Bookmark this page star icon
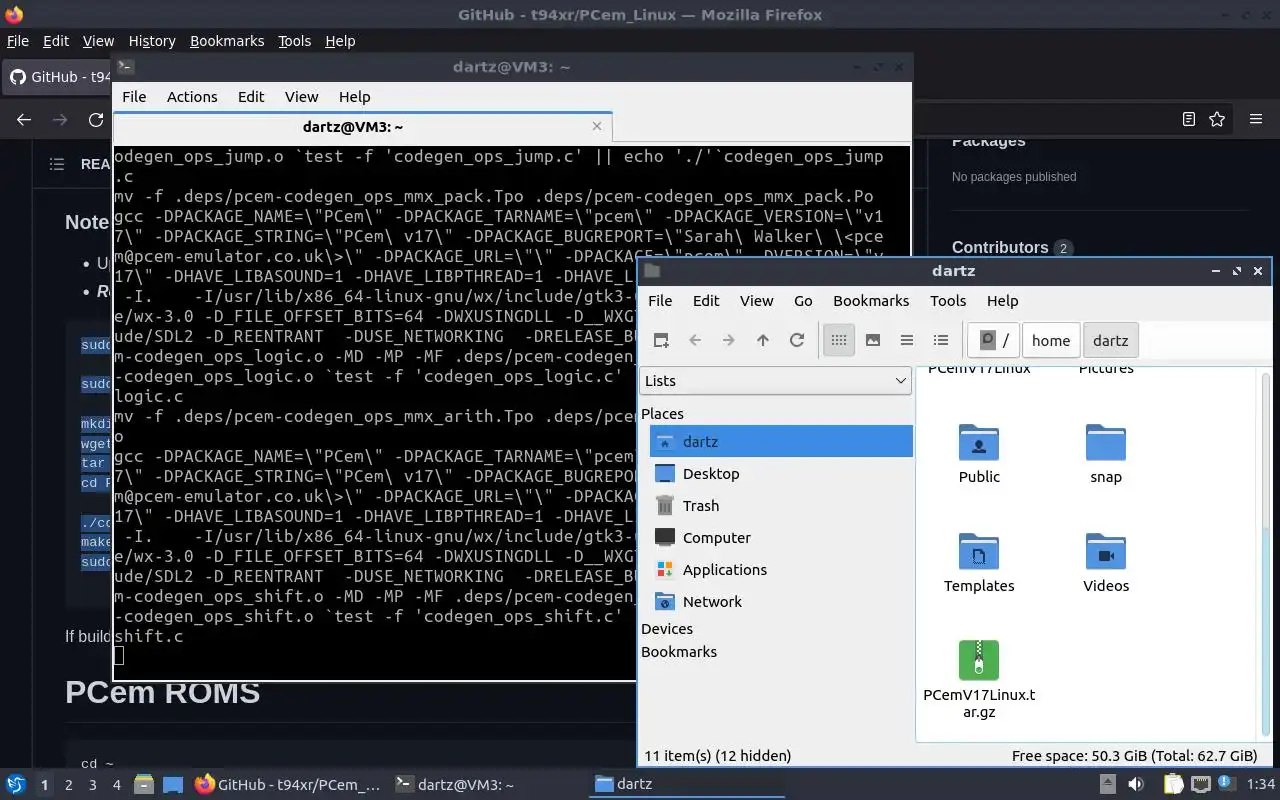1280x800 pixels. click(x=1217, y=119)
